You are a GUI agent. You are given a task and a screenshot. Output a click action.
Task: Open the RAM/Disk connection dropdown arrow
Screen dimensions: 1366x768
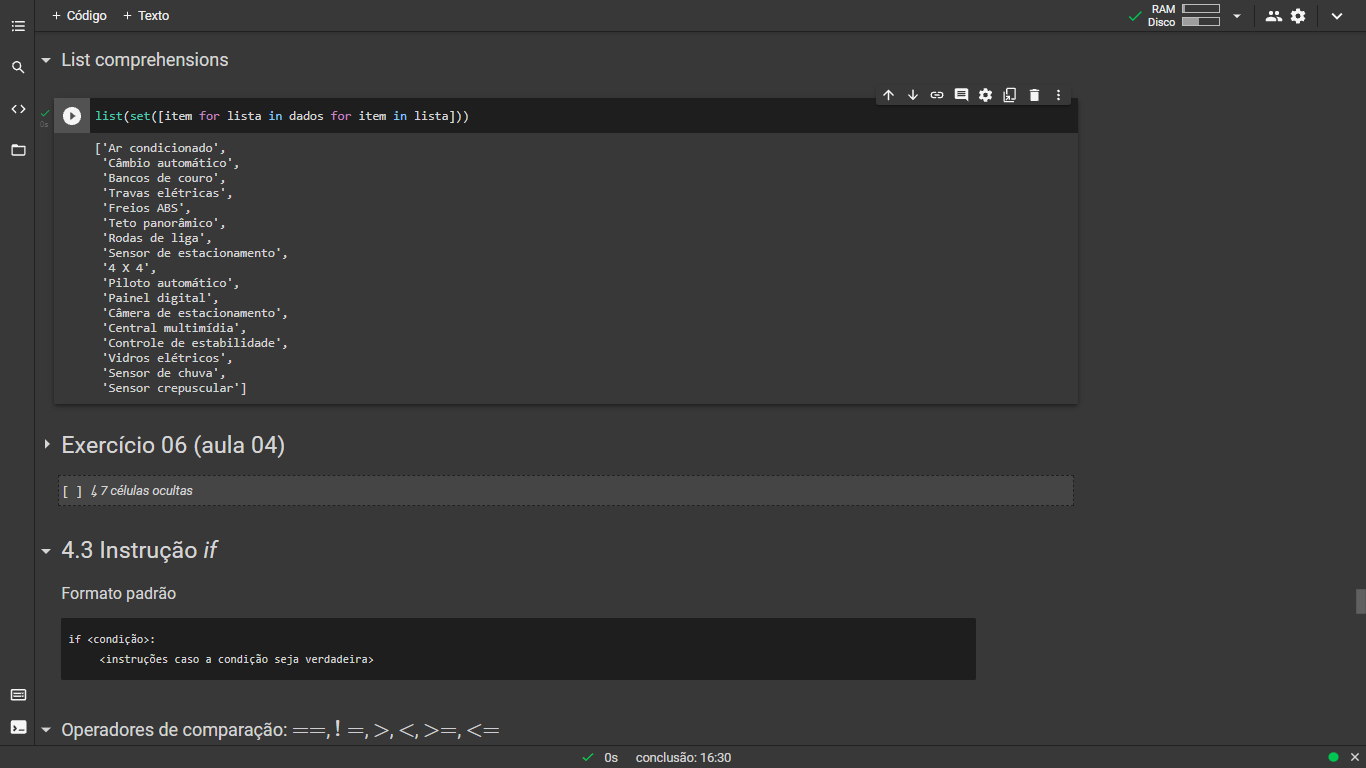tap(1237, 16)
